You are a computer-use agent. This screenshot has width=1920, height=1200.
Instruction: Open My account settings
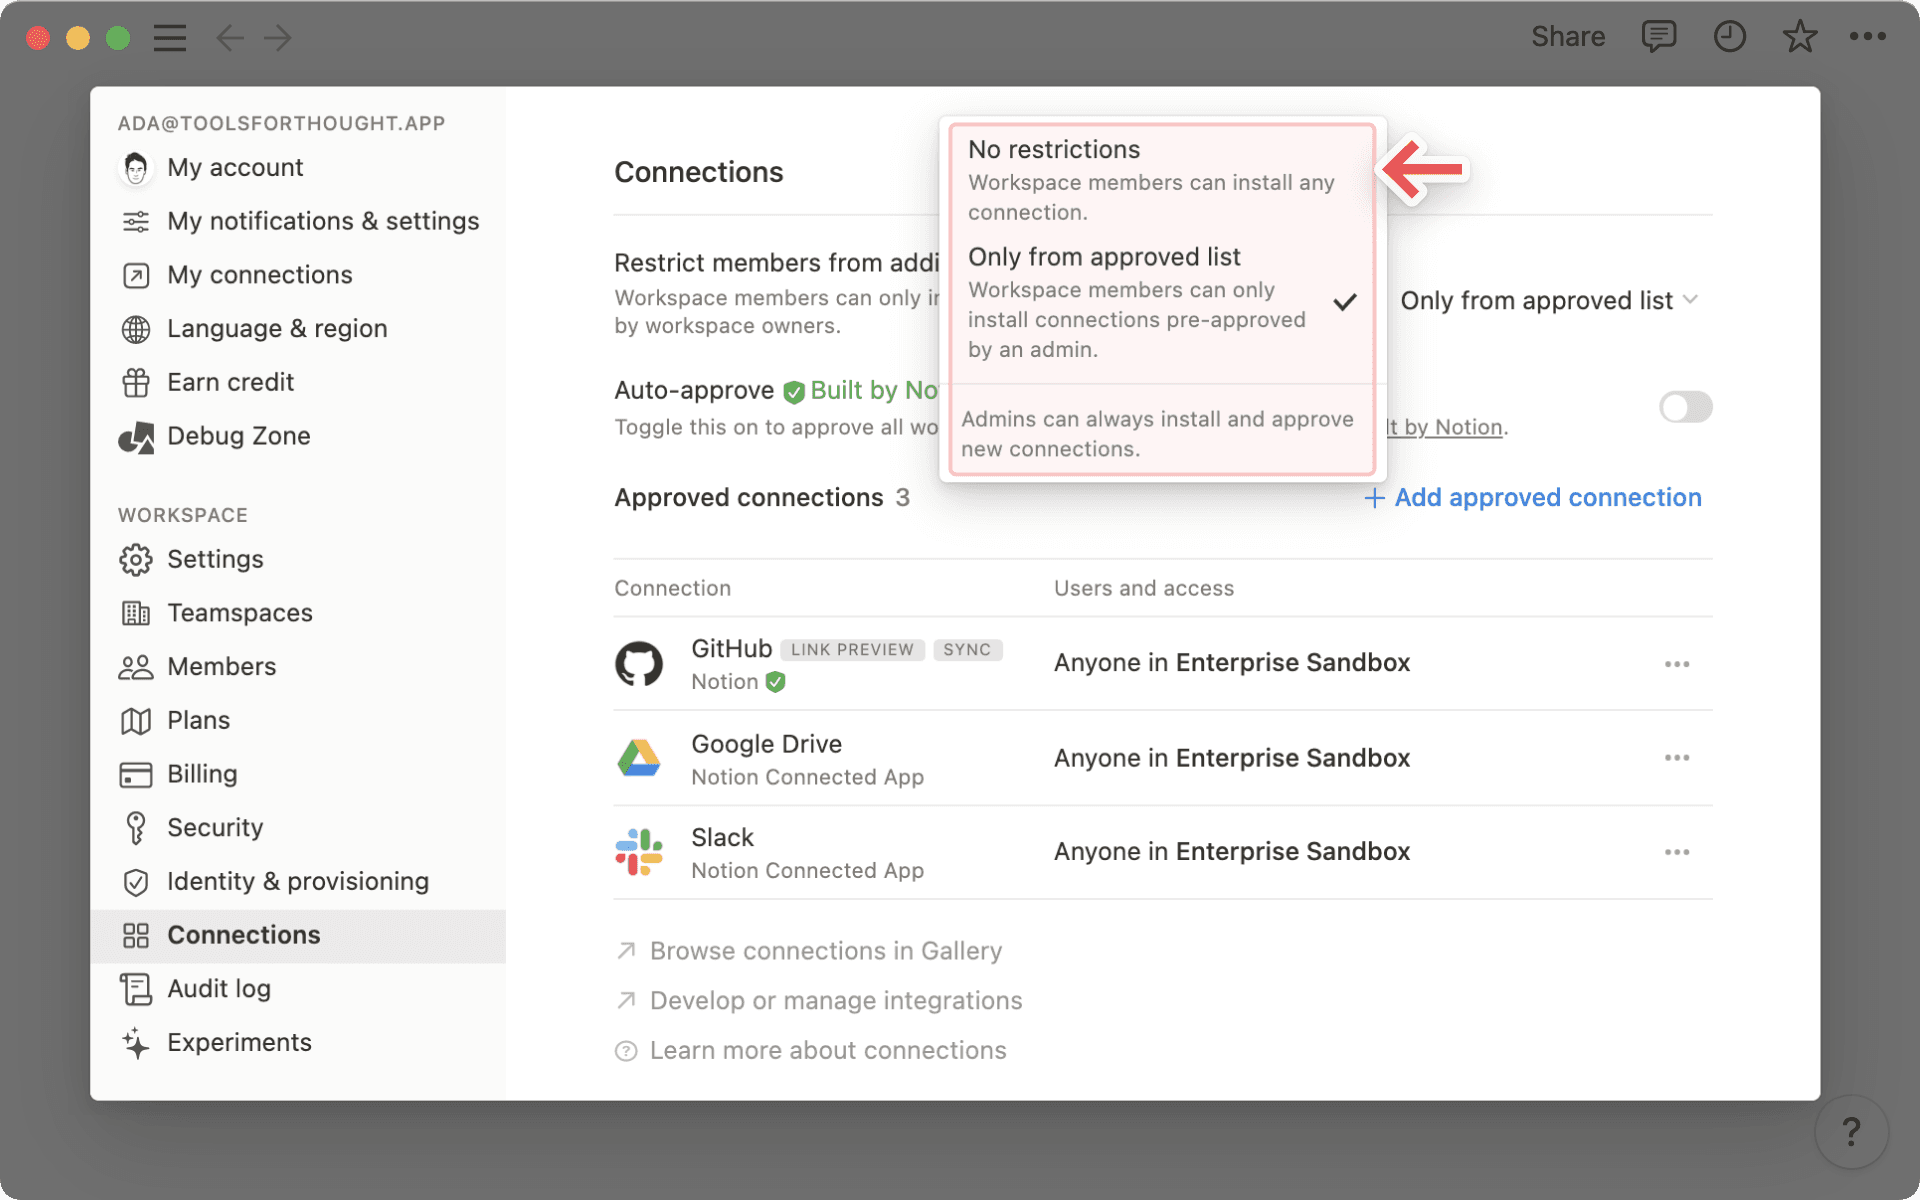coord(235,167)
